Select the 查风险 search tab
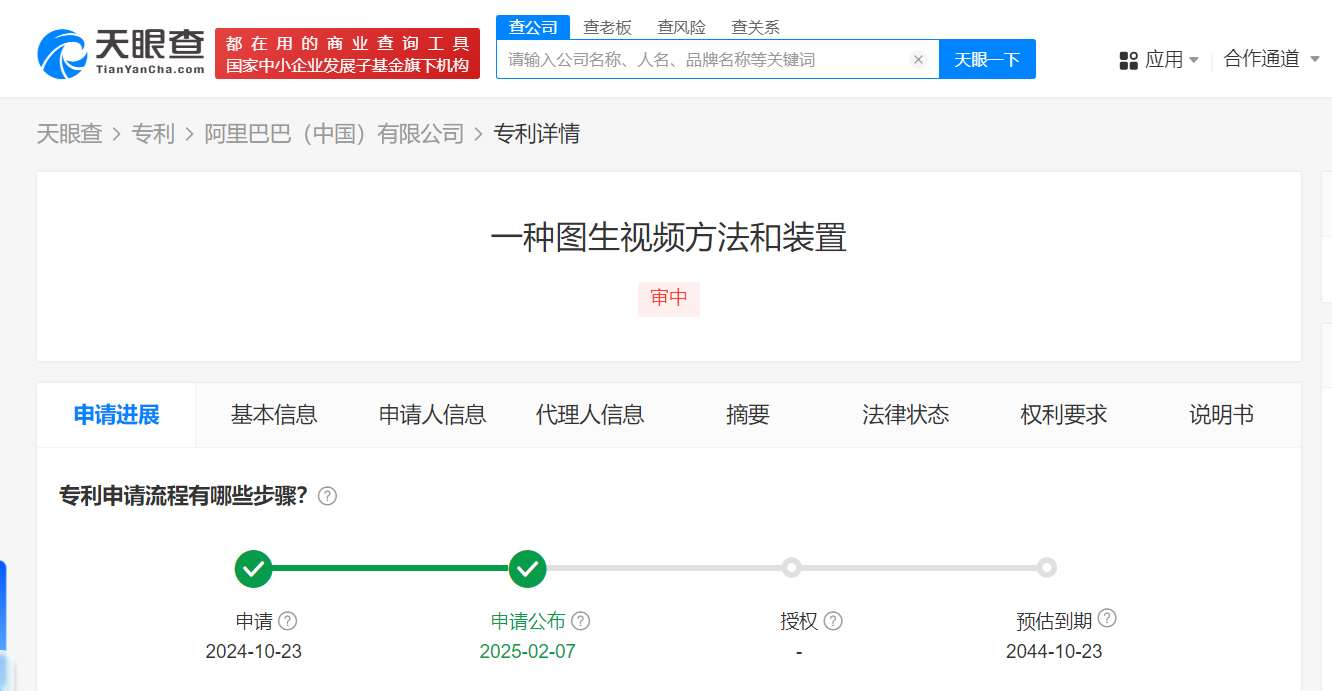The image size is (1332, 691). 681,27
